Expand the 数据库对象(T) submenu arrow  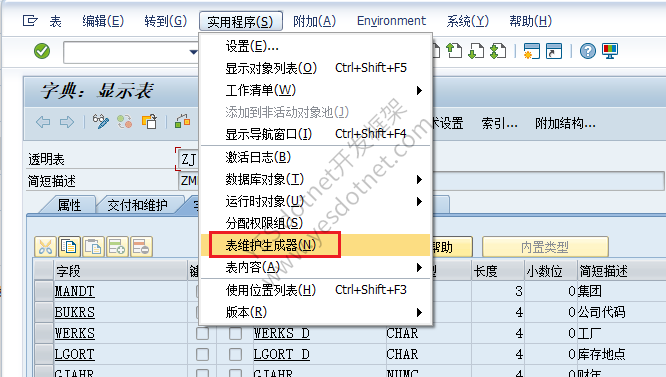coord(419,180)
